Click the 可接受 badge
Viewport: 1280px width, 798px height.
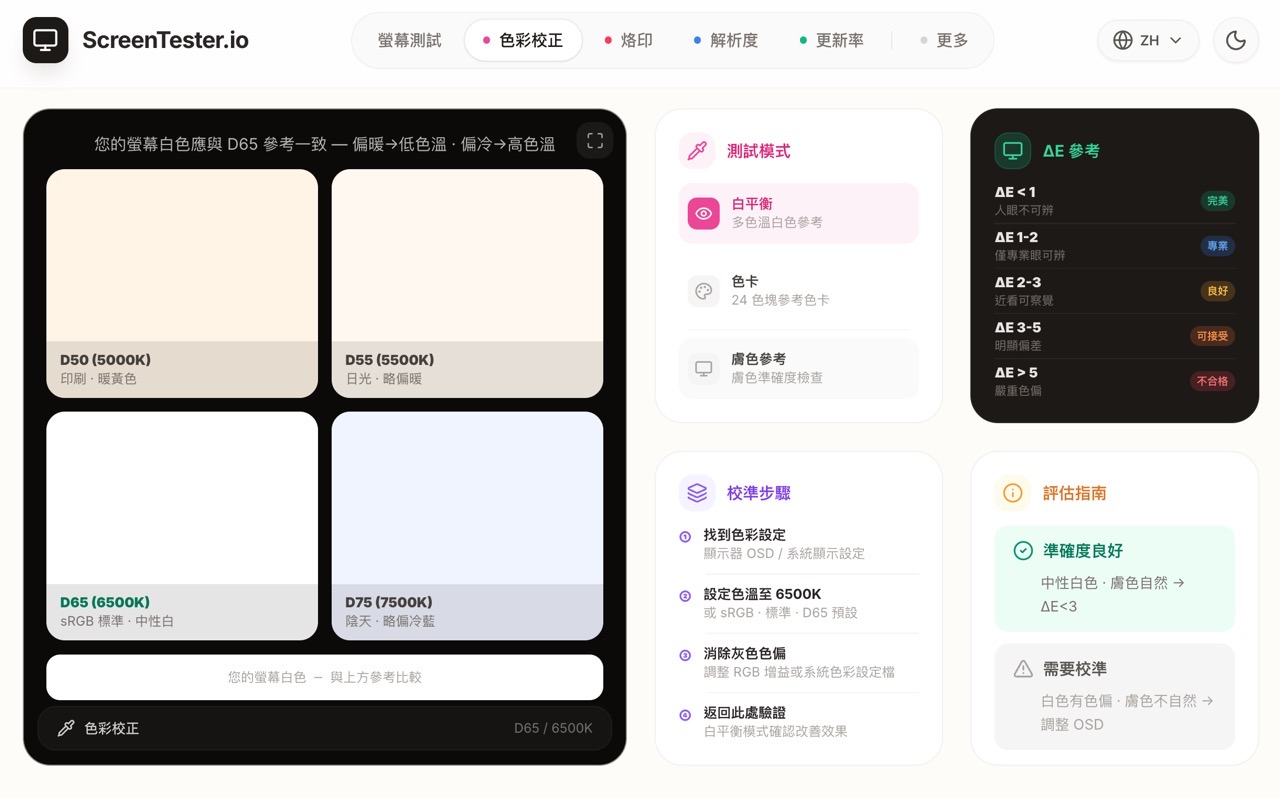[x=1212, y=336]
